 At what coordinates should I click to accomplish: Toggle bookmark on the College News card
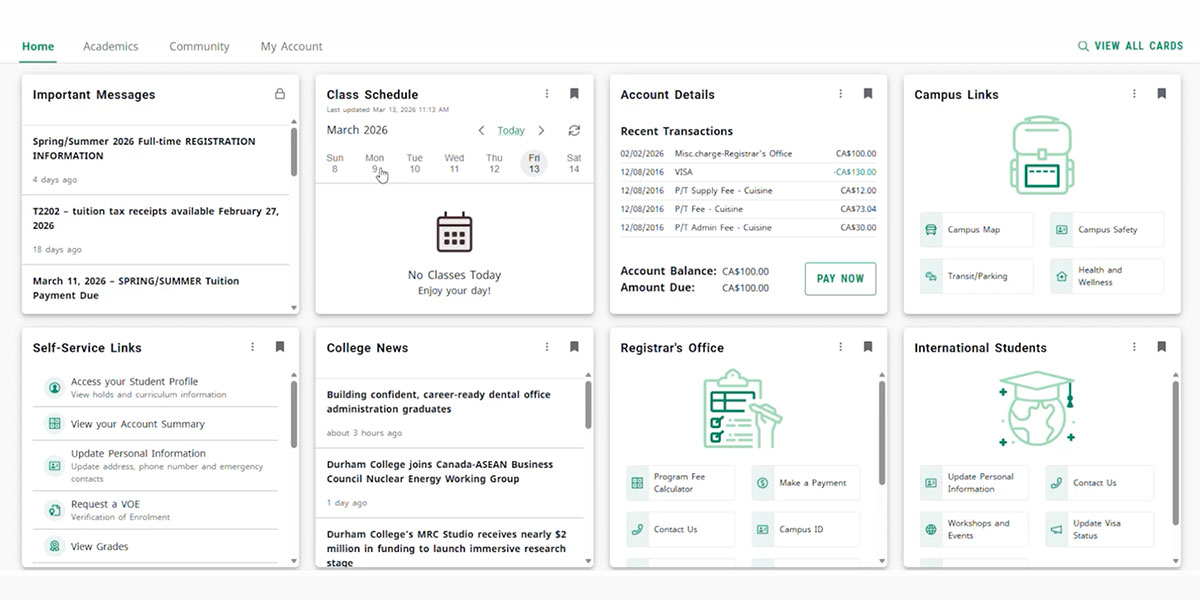click(x=574, y=347)
